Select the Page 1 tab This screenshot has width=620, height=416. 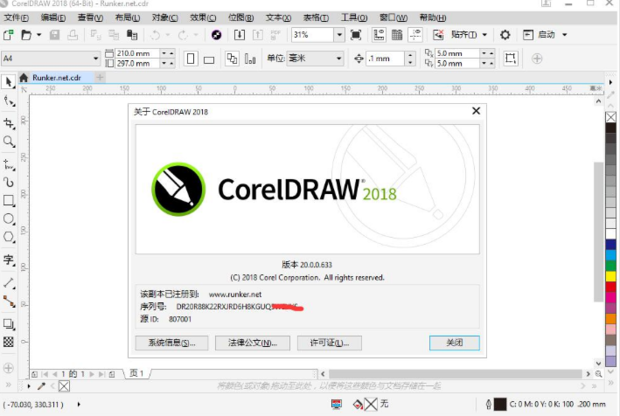pos(137,373)
